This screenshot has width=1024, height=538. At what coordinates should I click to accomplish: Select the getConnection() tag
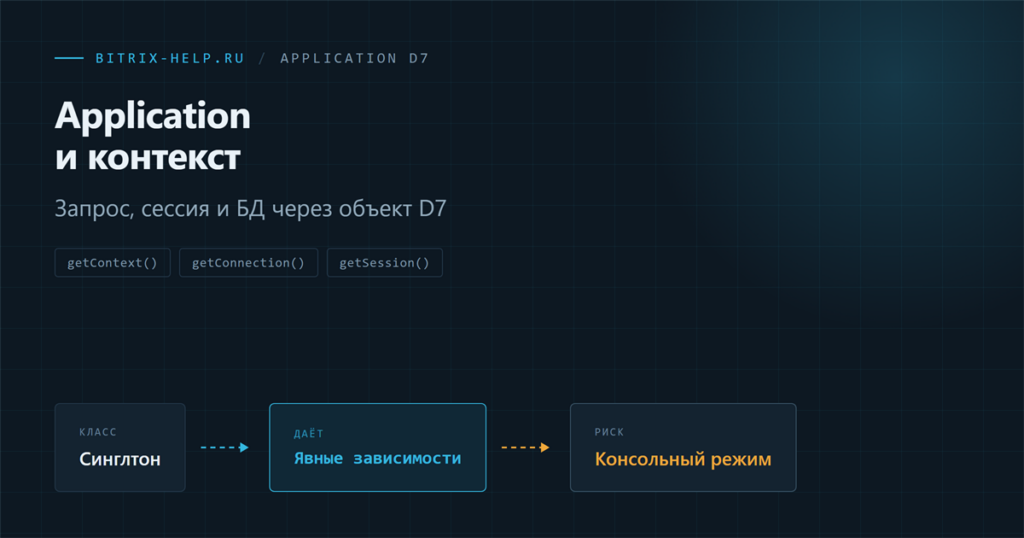[248, 262]
